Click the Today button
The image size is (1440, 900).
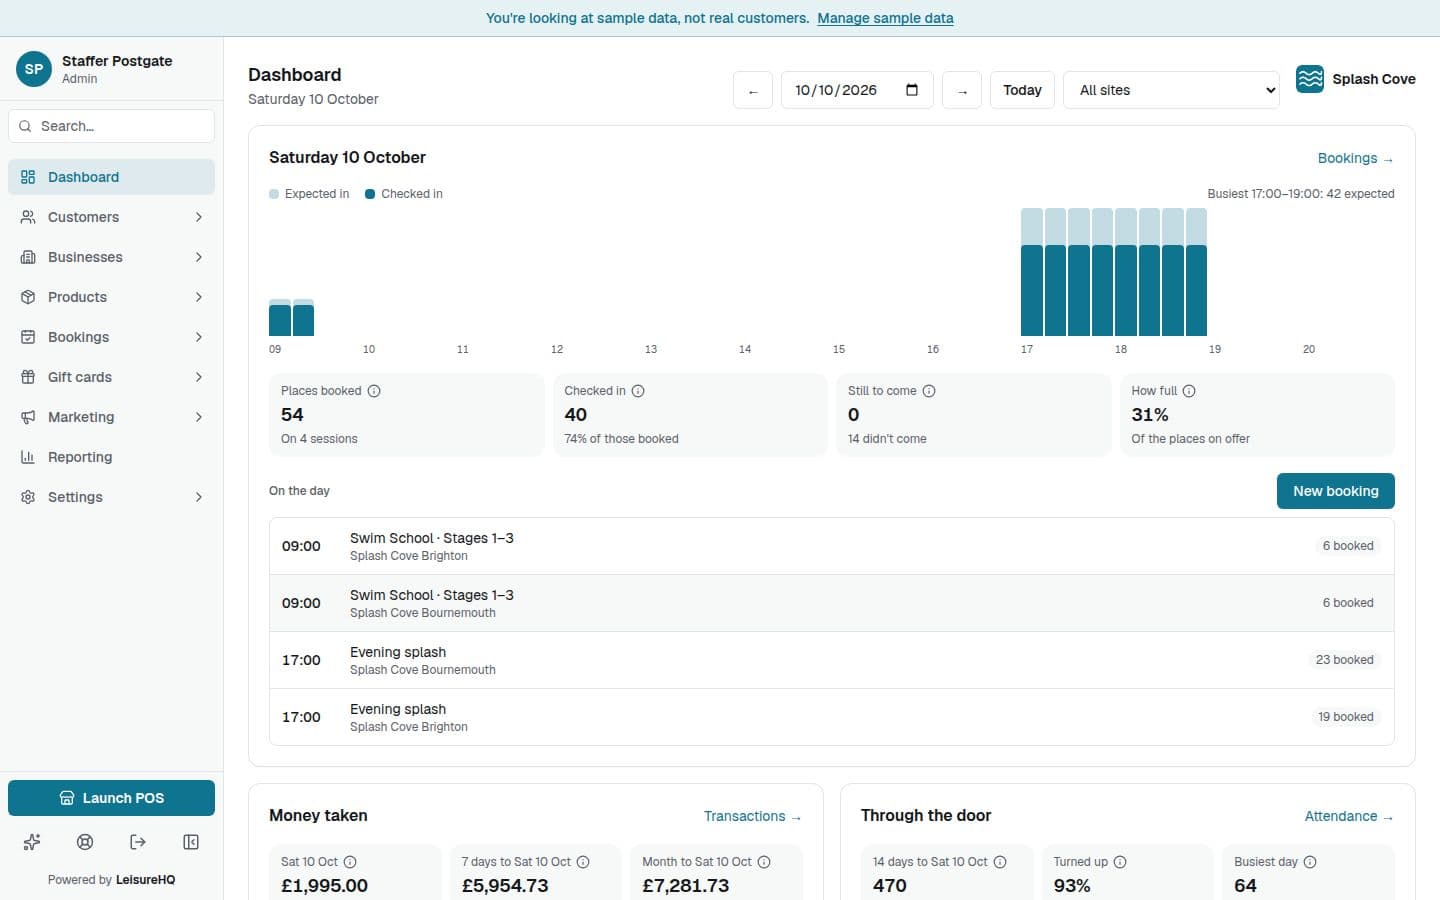(1022, 90)
